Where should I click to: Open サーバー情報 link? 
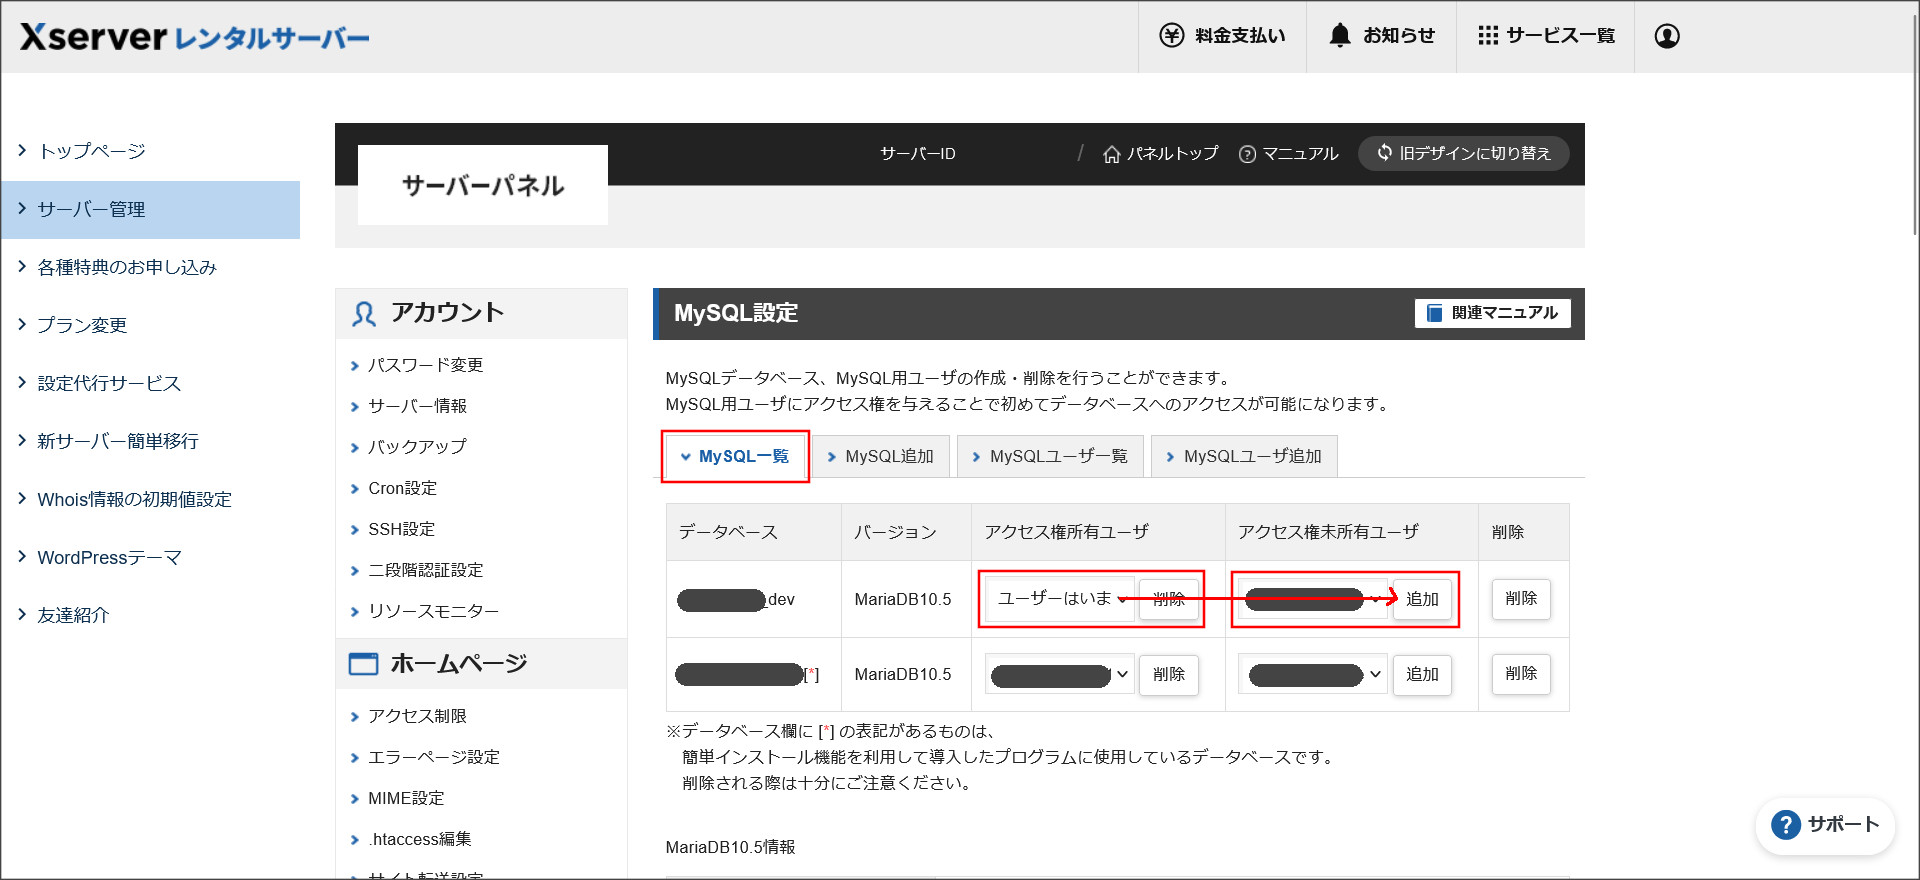point(417,406)
